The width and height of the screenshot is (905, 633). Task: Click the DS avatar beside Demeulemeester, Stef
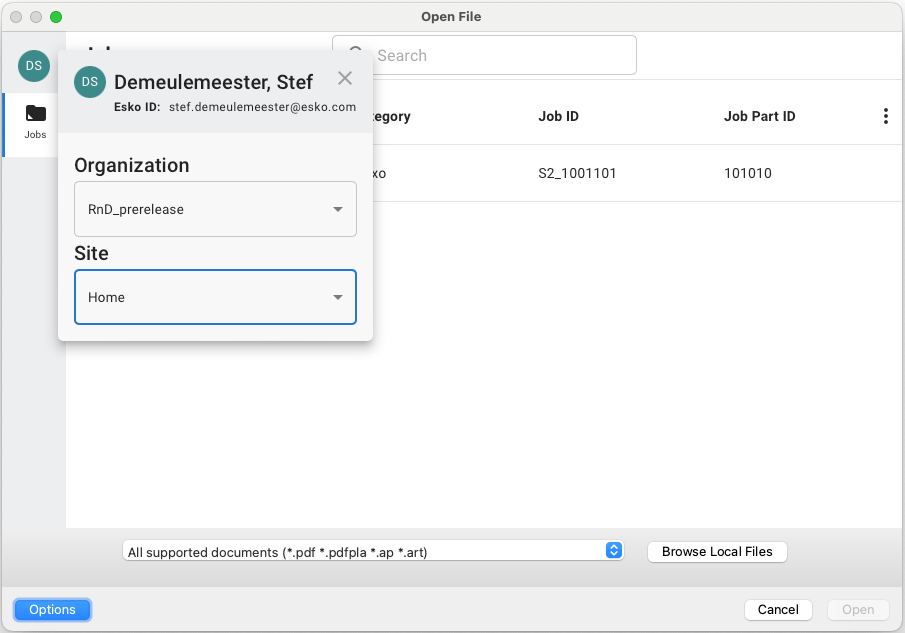[x=90, y=82]
